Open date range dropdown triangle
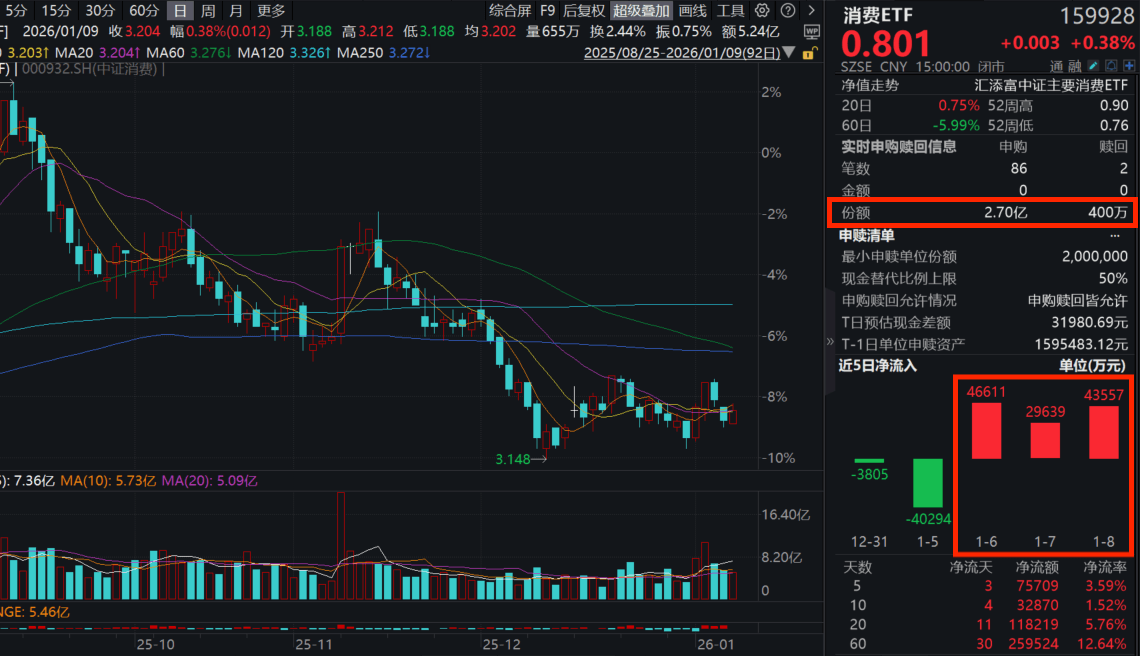Screen dimensions: 1140x656 (x=788, y=51)
